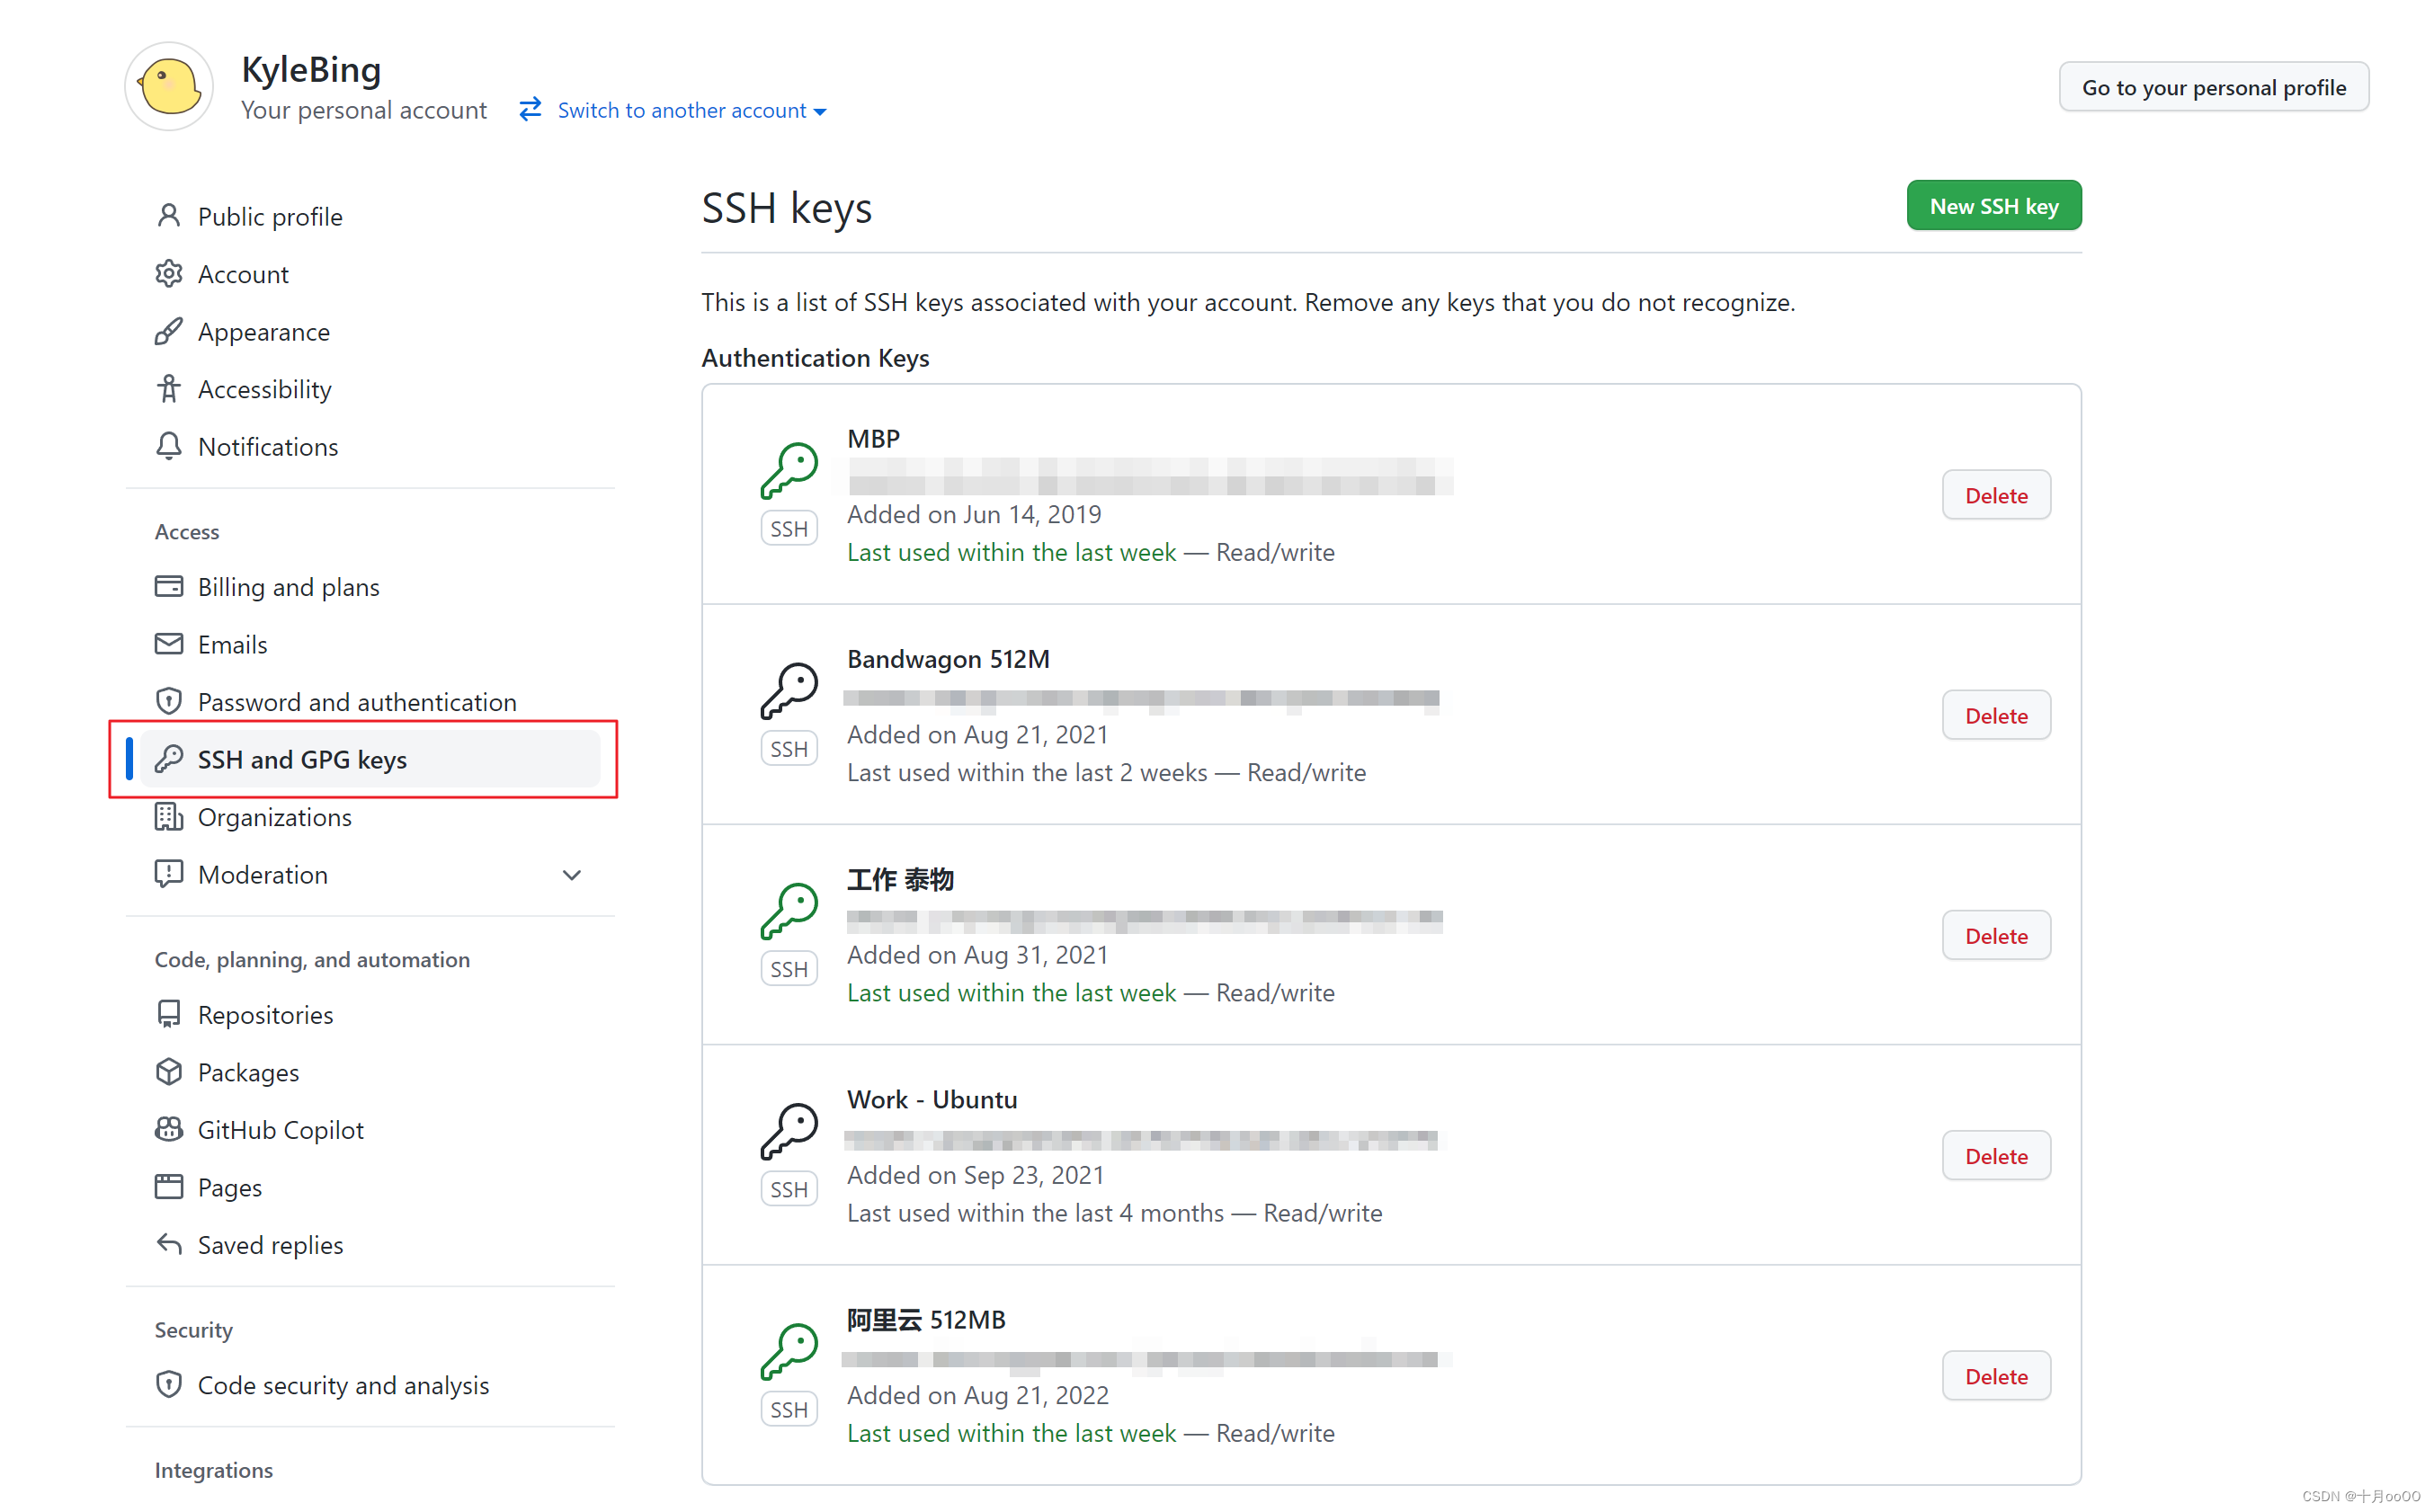Click the key icon for Work - Ubuntu
This screenshot has width=2434, height=1512.
click(x=789, y=1131)
